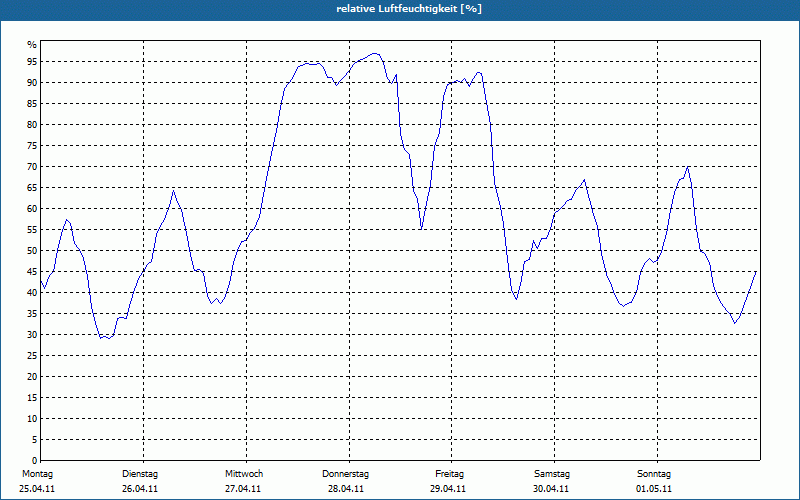Select the y-axis value 20

(x=32, y=377)
